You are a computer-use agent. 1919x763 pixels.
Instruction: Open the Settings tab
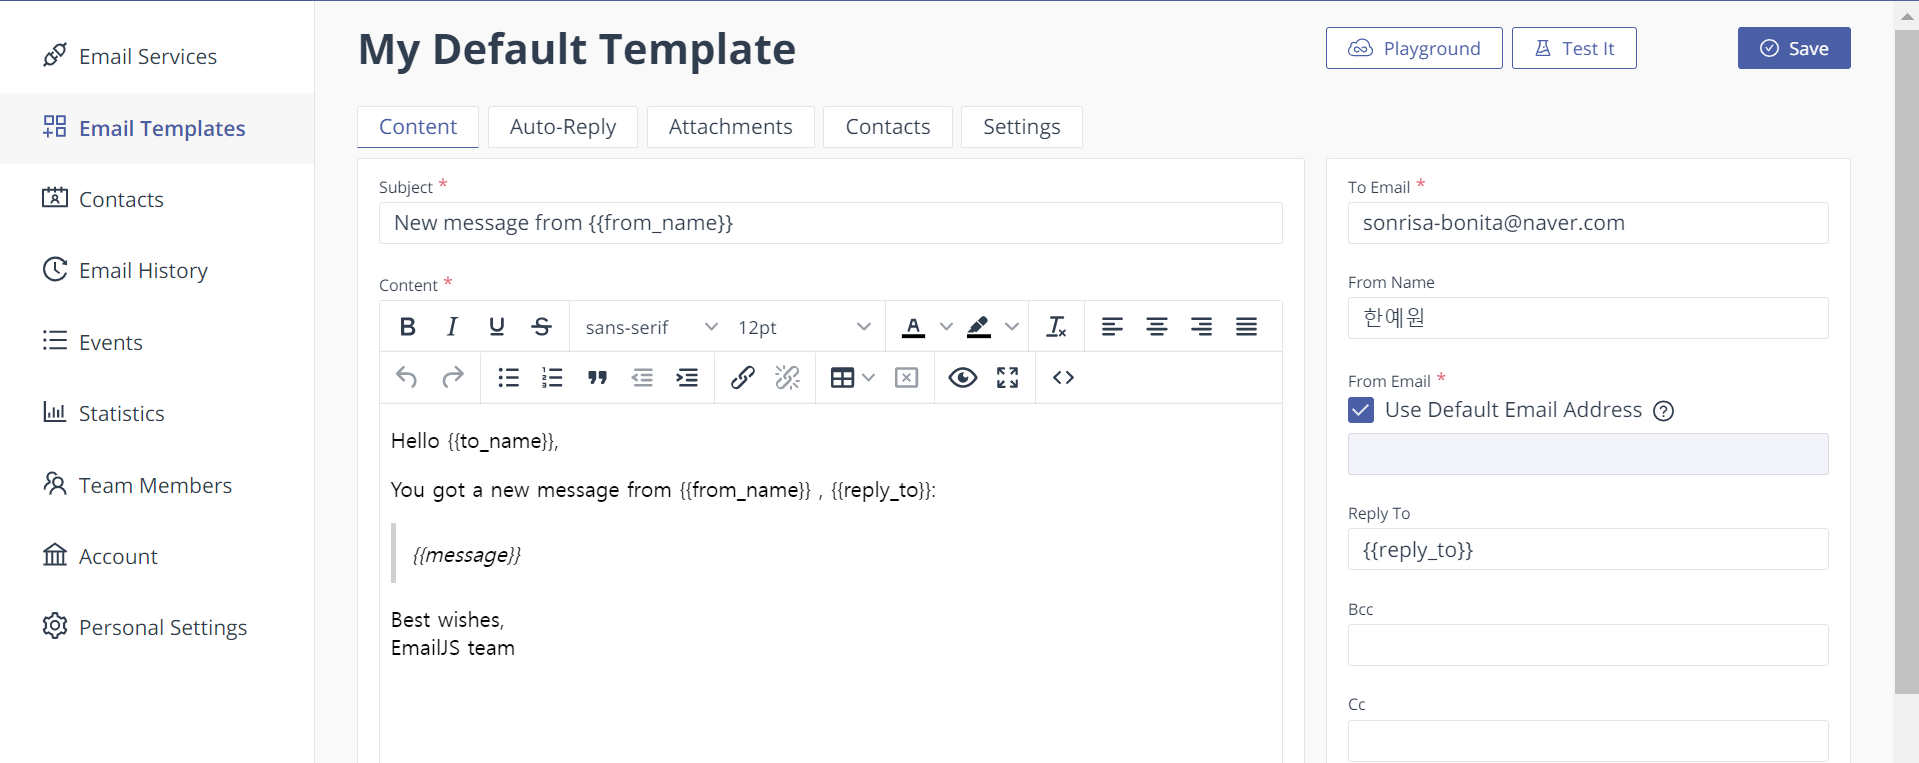[1022, 127]
